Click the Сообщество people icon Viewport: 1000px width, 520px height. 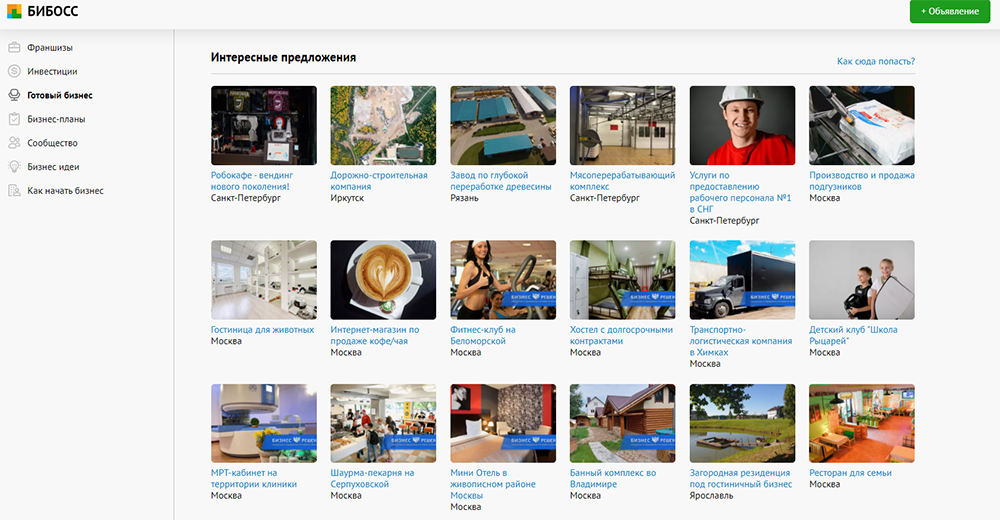pyautogui.click(x=14, y=143)
